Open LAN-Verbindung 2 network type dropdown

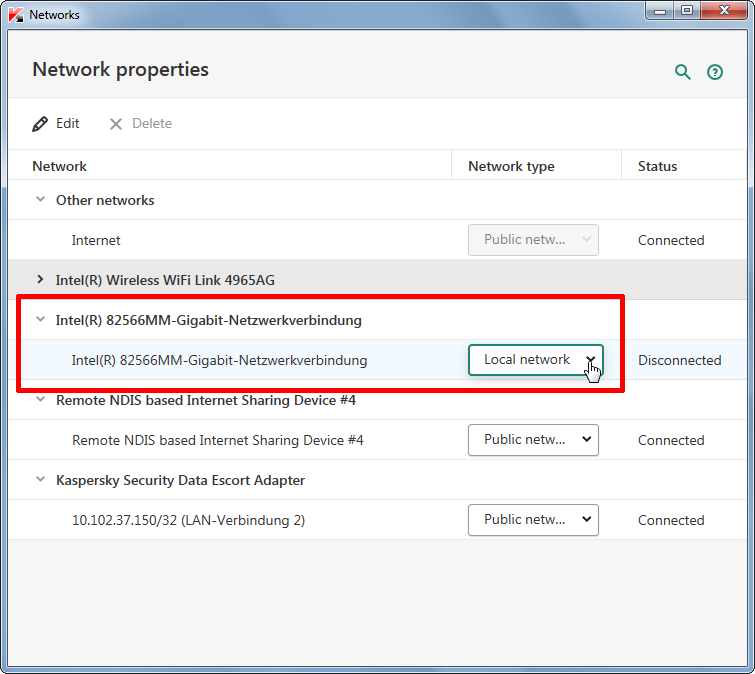point(533,520)
